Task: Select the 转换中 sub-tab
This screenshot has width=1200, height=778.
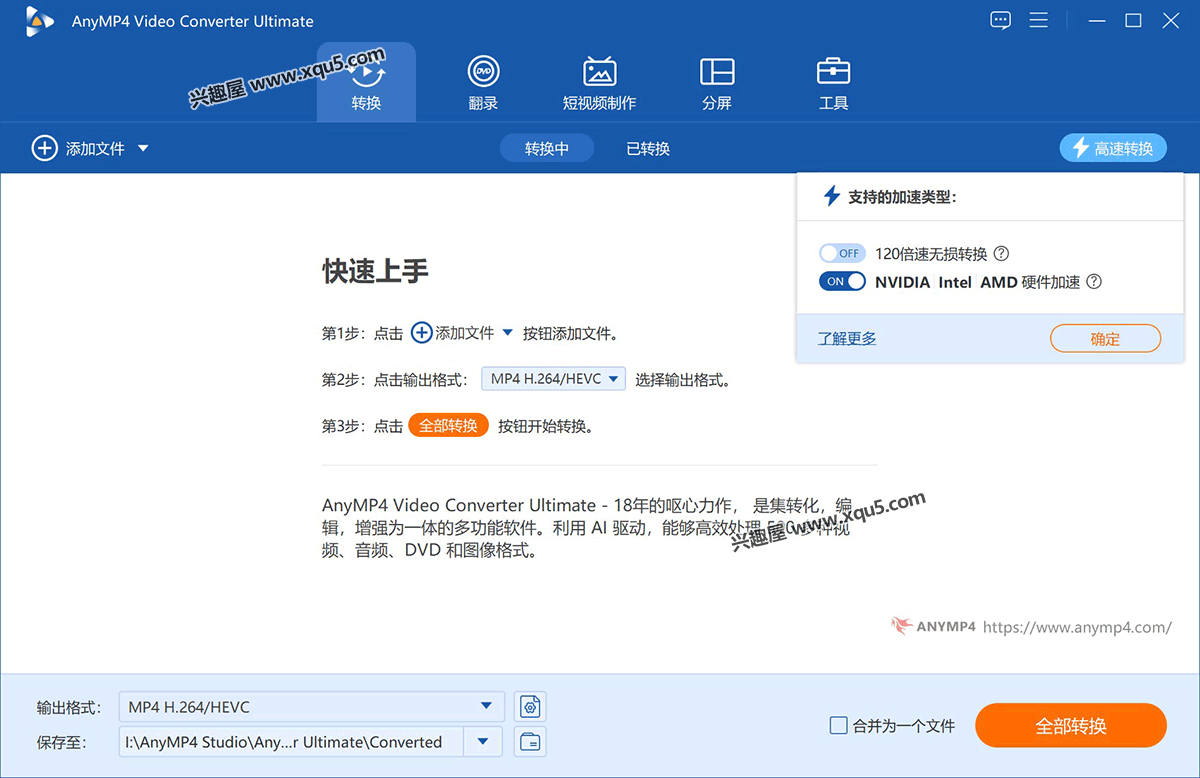Action: point(547,148)
